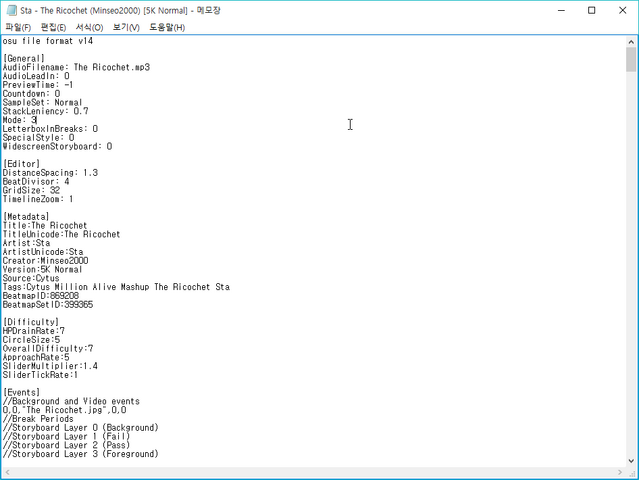The image size is (639, 480).
Task: Click the 'Version:5K Normal' line
Action: [42, 270]
